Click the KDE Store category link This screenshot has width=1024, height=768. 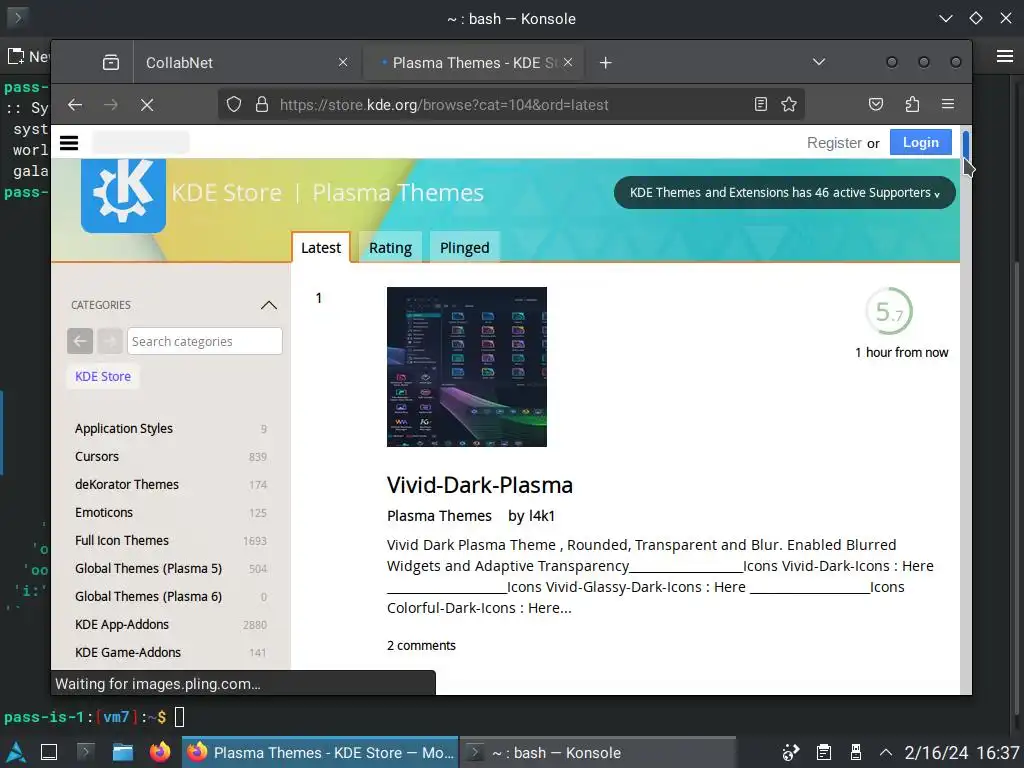(103, 376)
